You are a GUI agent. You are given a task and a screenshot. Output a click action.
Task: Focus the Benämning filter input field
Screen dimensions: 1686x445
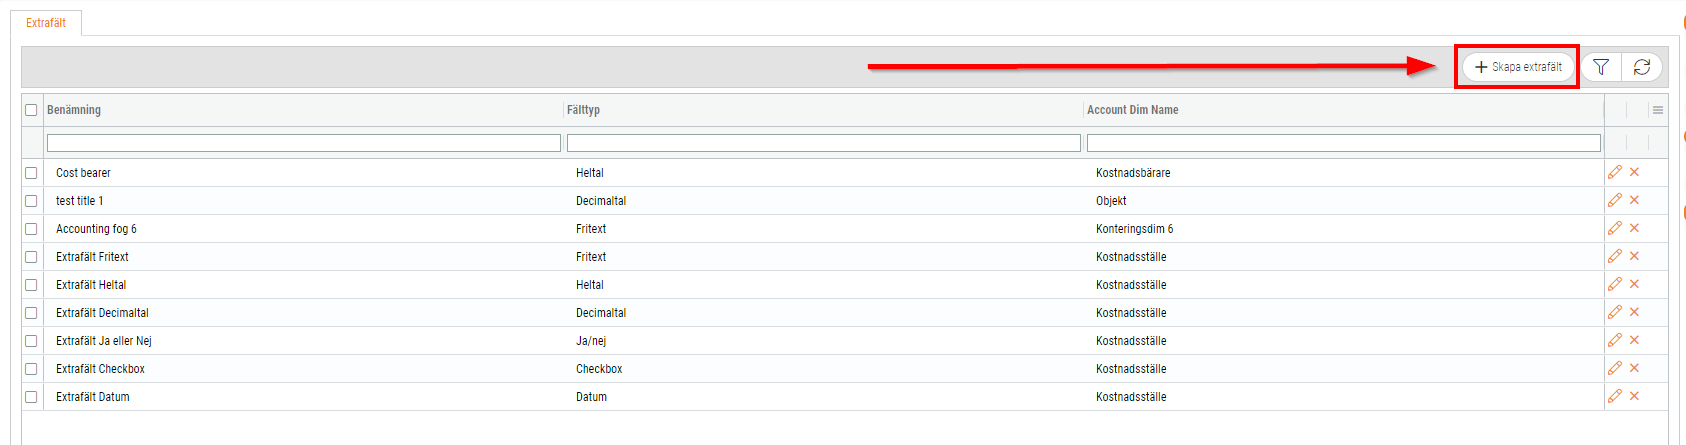(x=304, y=143)
